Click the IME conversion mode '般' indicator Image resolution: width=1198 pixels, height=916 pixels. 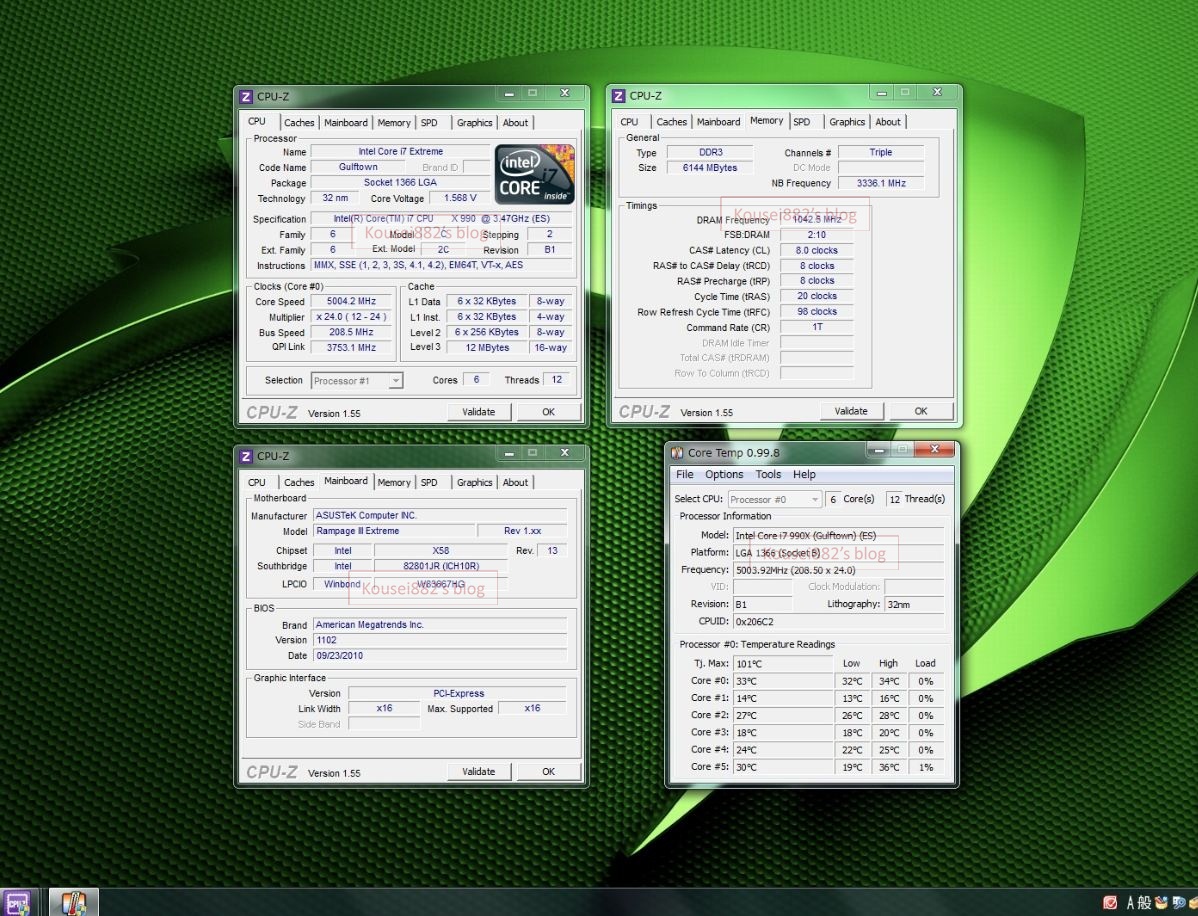coord(1144,903)
